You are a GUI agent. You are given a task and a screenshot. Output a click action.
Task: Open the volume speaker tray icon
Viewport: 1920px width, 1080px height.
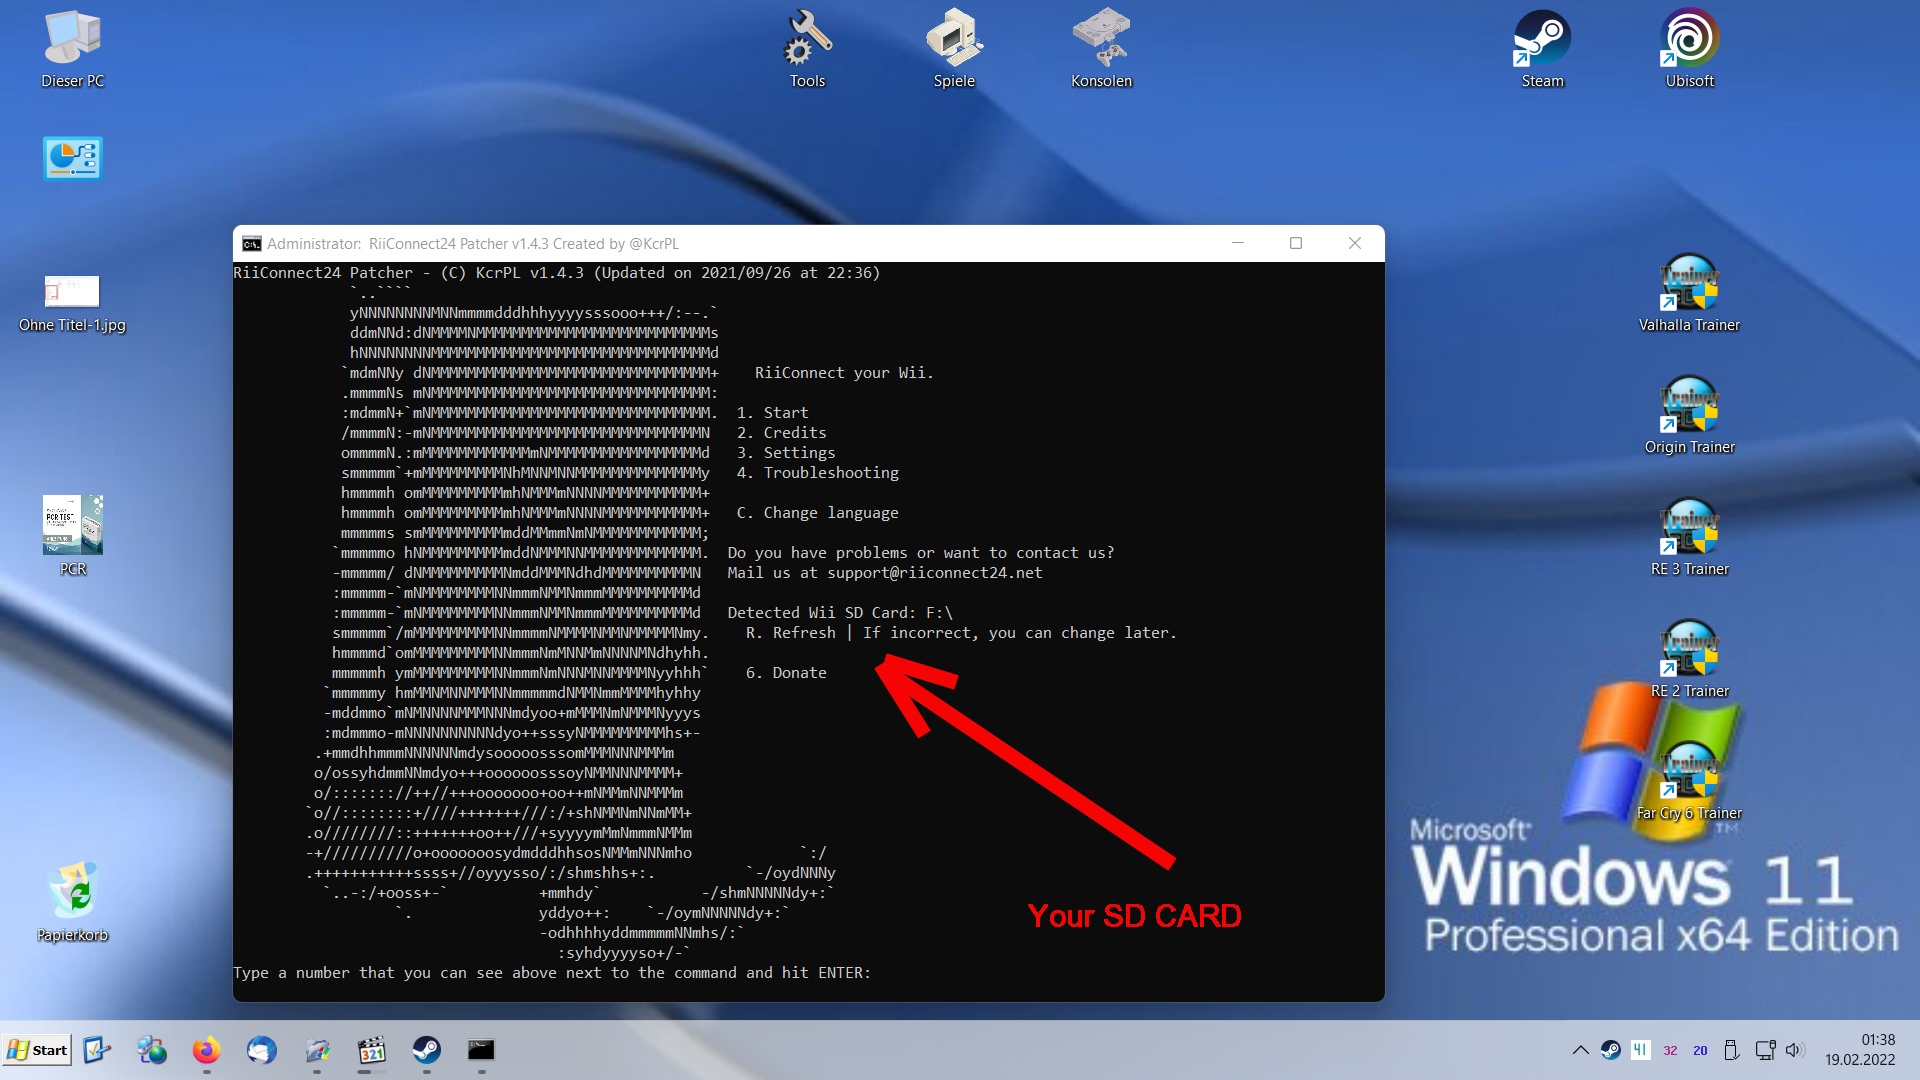tap(1794, 1050)
